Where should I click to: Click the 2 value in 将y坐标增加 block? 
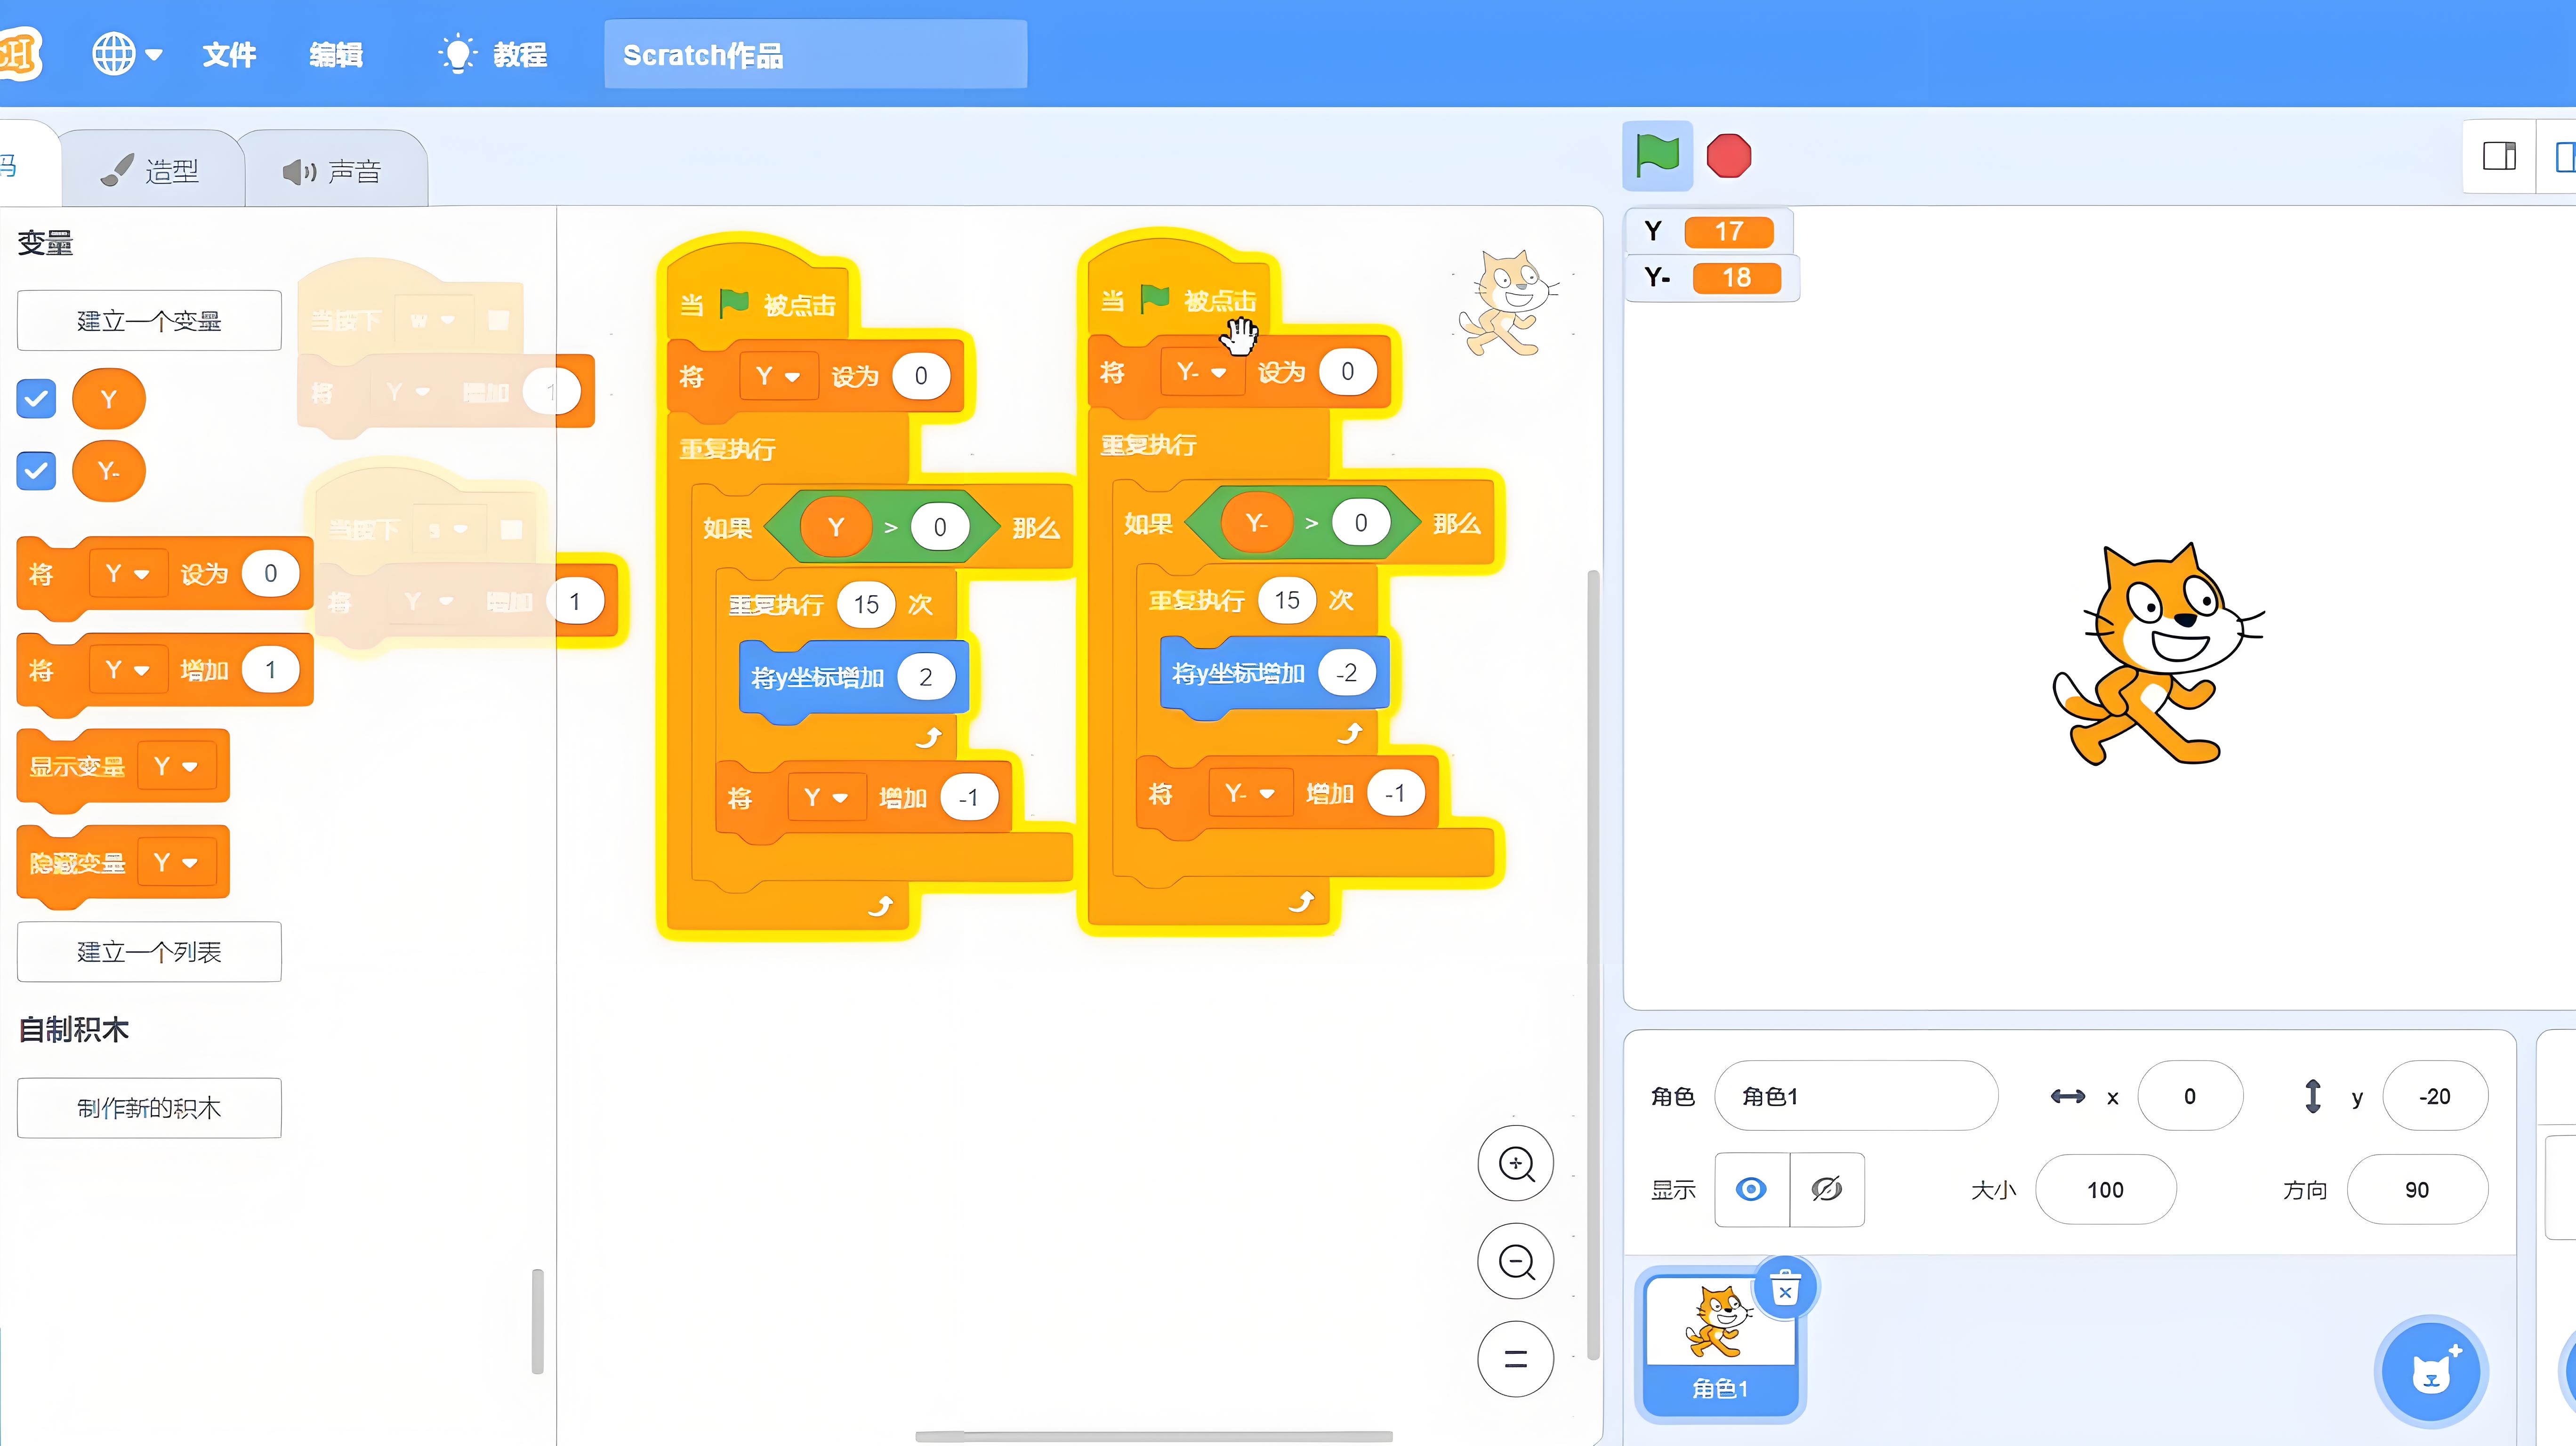[926, 678]
